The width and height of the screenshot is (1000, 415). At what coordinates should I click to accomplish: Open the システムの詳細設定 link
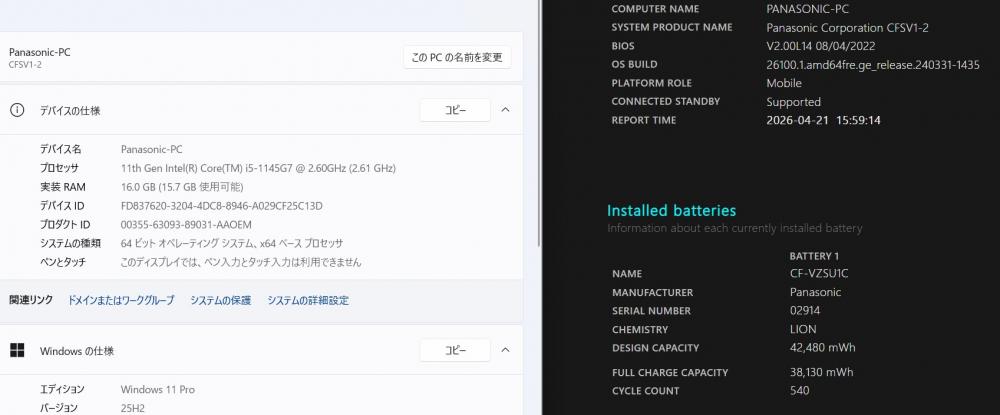point(308,300)
